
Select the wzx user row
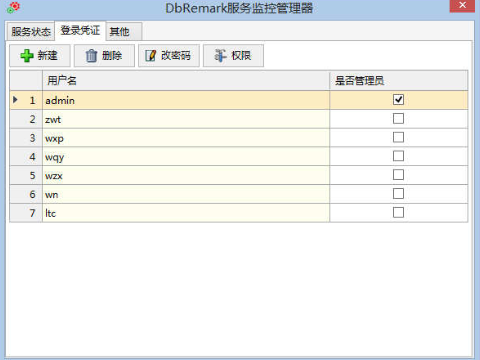[239, 175]
